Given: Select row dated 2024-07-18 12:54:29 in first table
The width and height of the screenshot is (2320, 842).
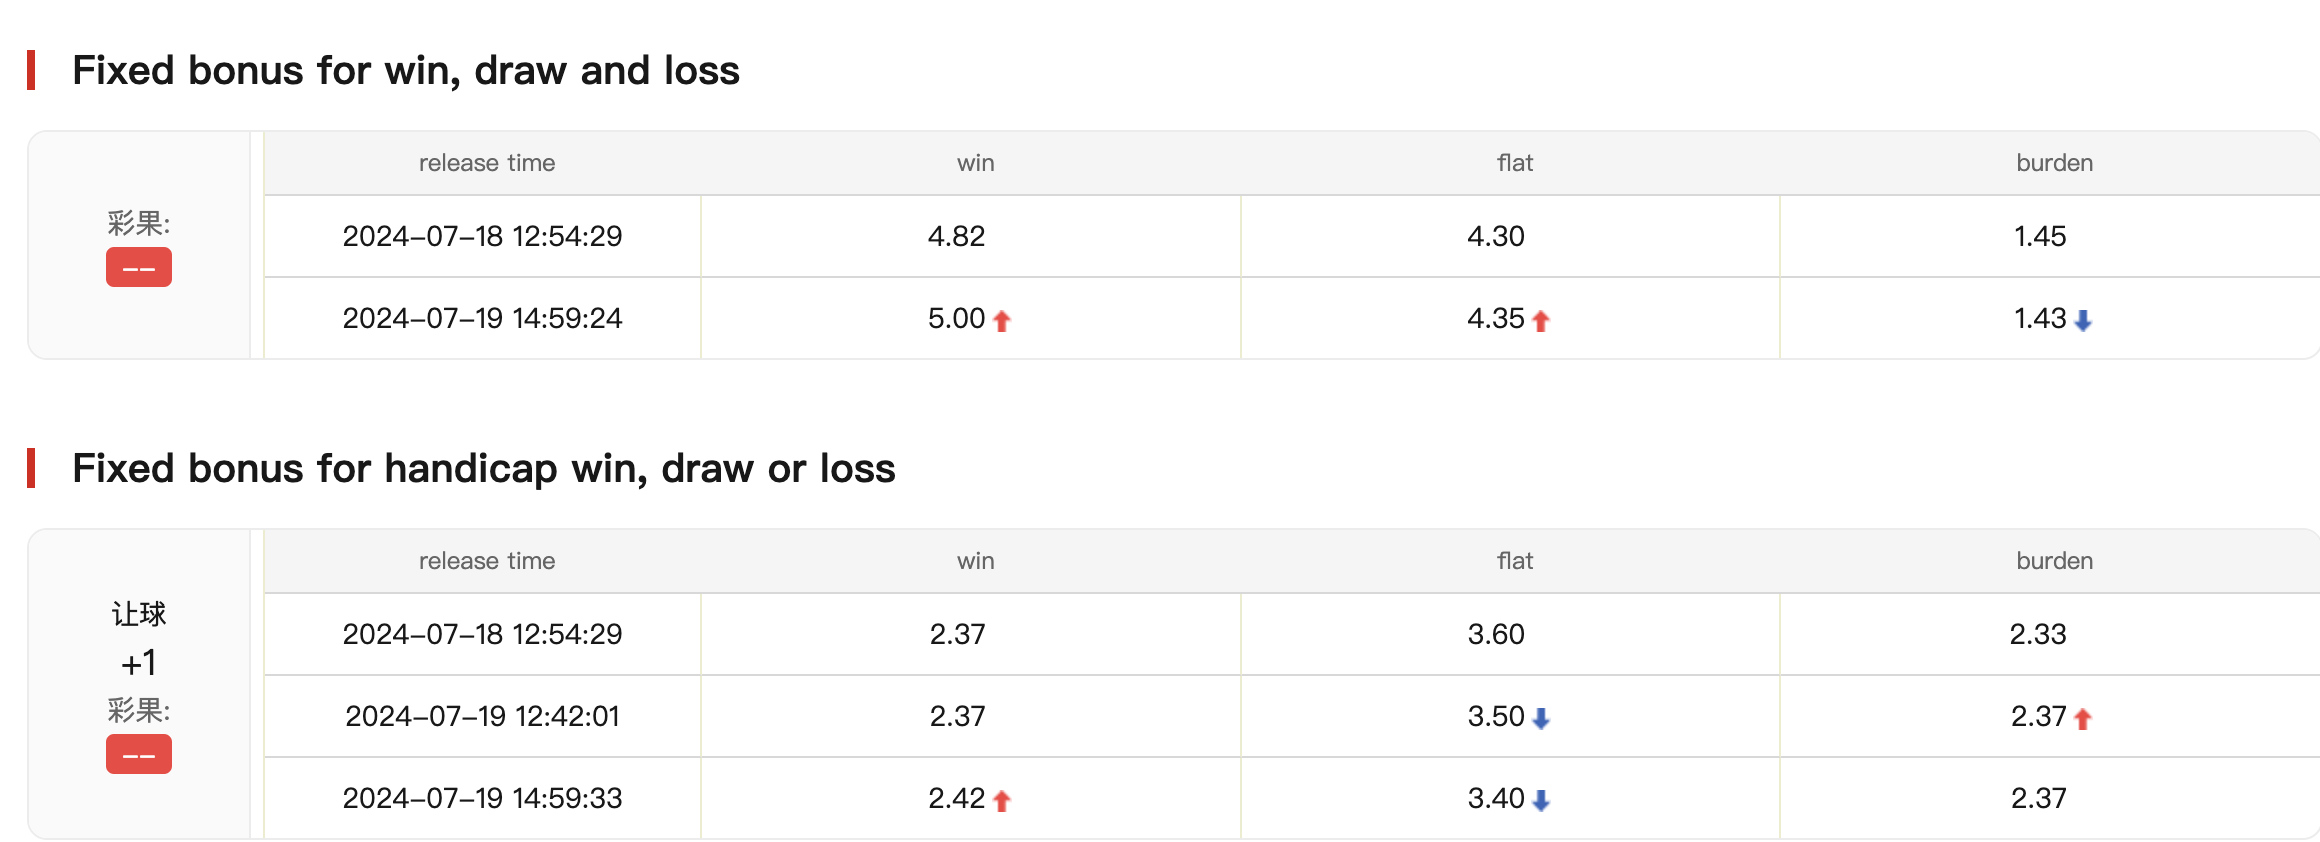Looking at the screenshot, I should [1292, 236].
